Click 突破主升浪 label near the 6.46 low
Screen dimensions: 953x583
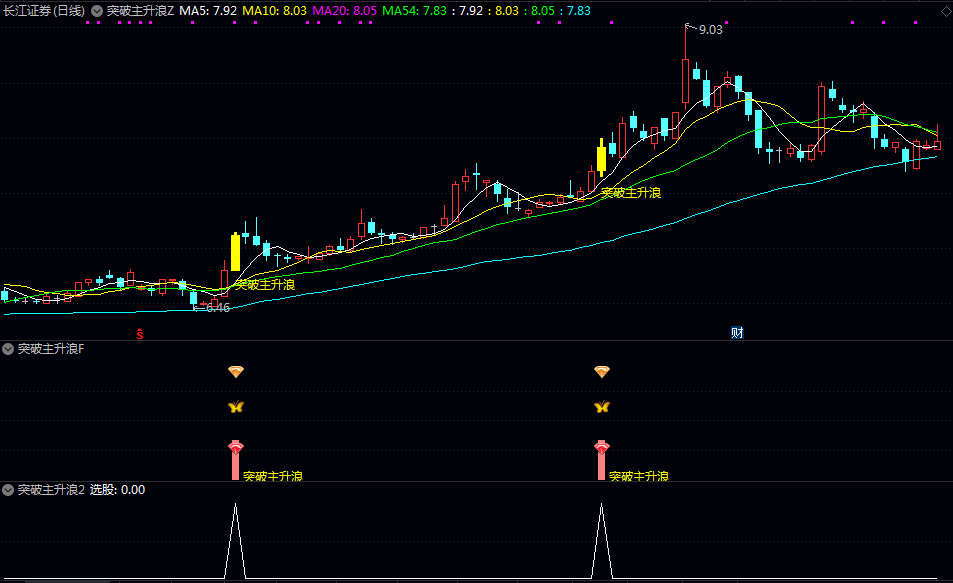click(265, 285)
